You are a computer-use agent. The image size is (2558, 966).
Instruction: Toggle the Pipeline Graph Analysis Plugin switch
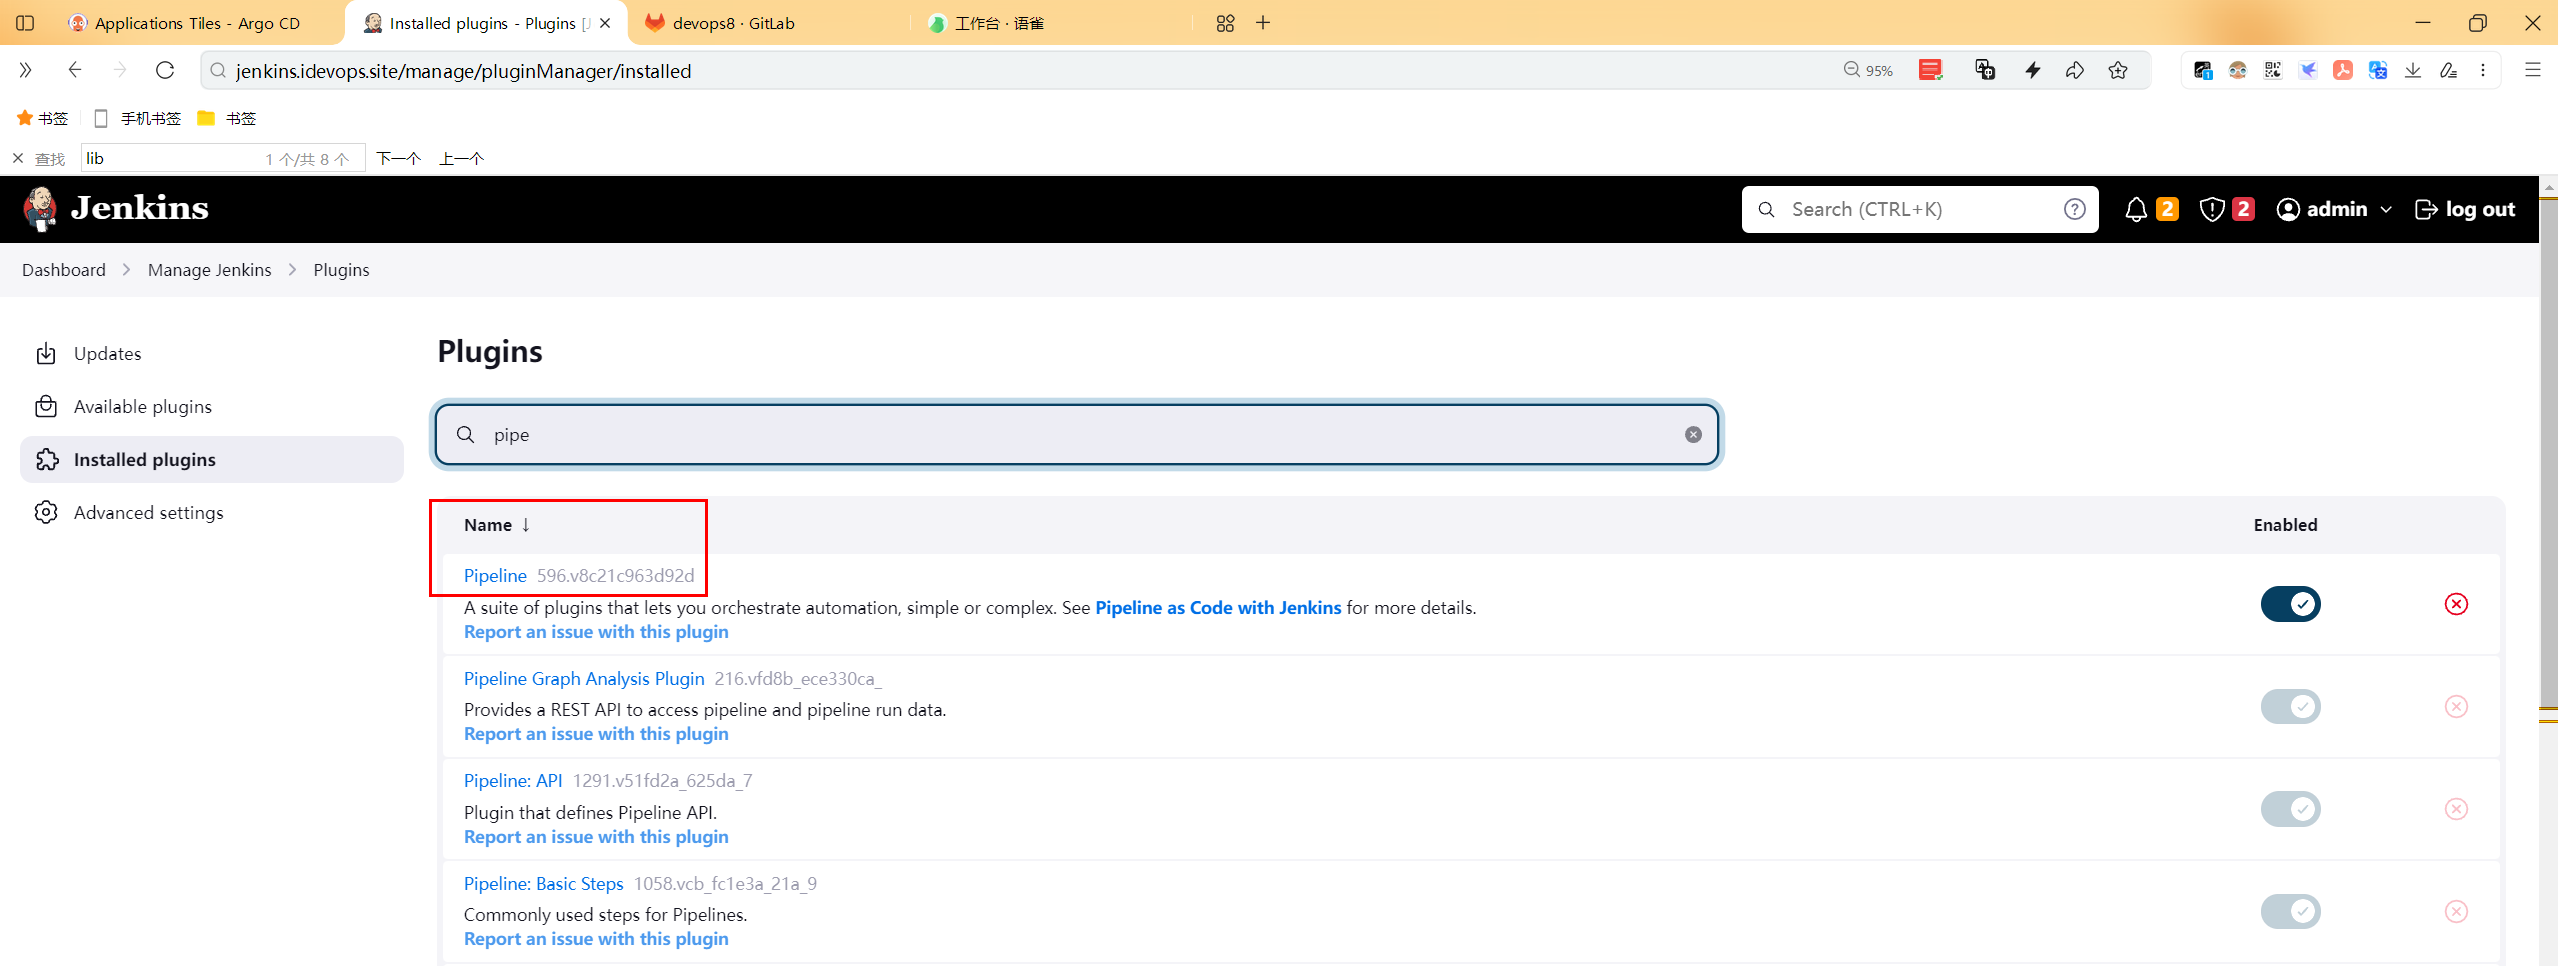click(2290, 706)
